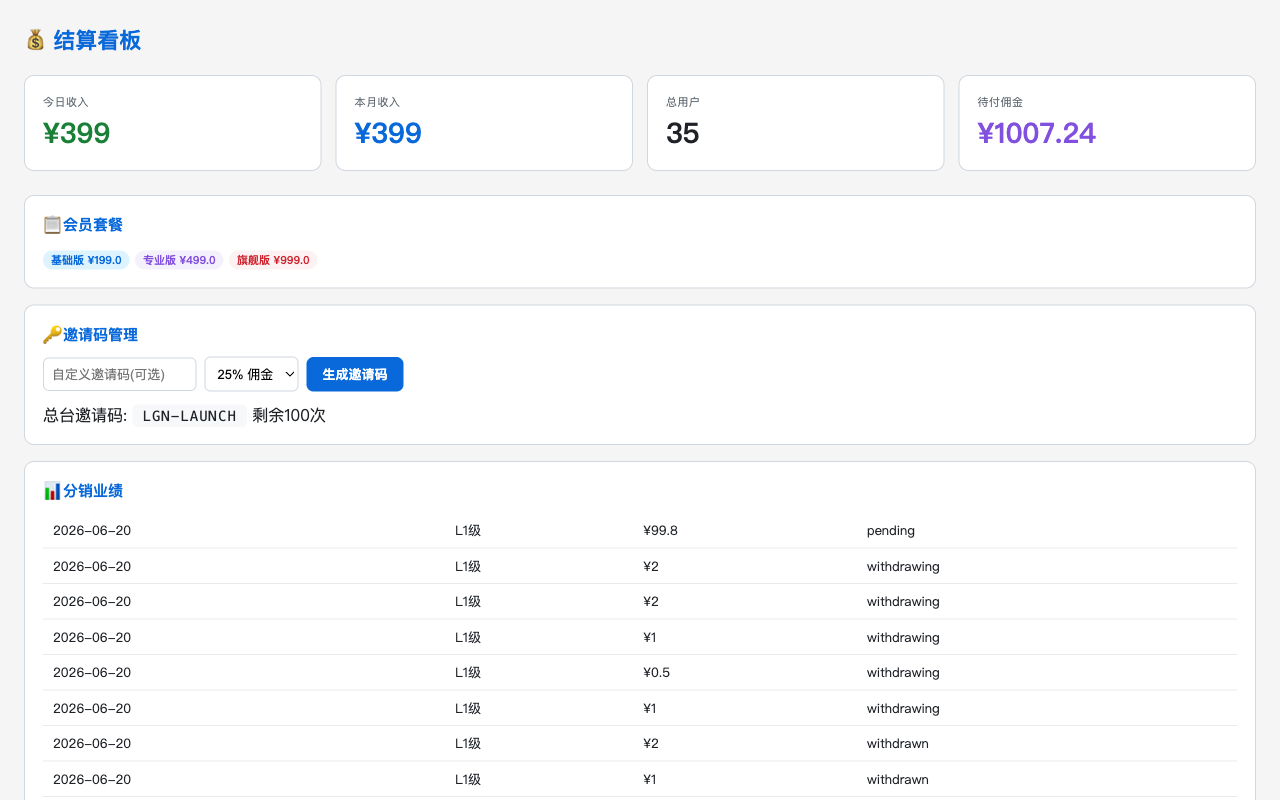
Task: Select the 基础版 ¥199.0 plan badge
Action: tap(86, 260)
